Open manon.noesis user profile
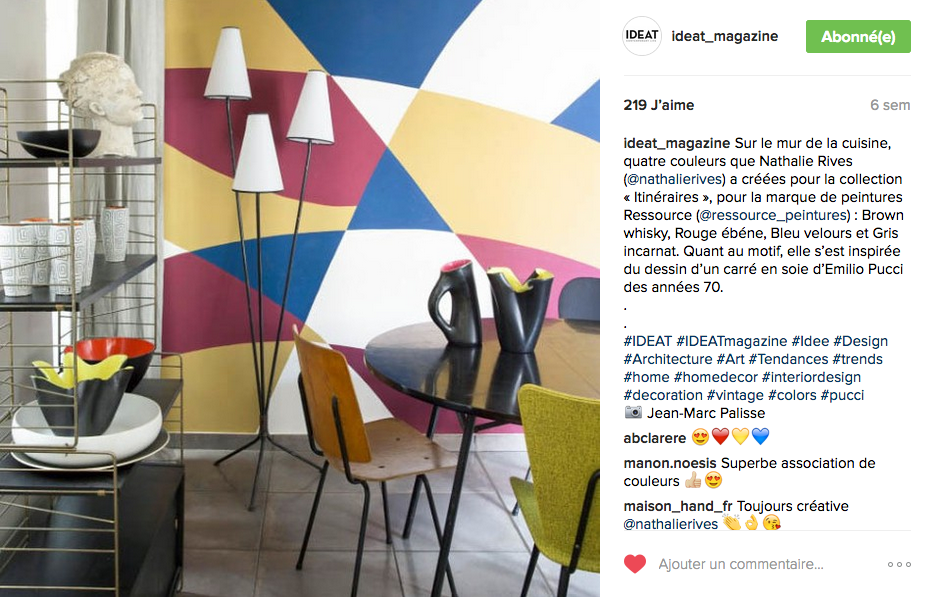 click(x=670, y=463)
